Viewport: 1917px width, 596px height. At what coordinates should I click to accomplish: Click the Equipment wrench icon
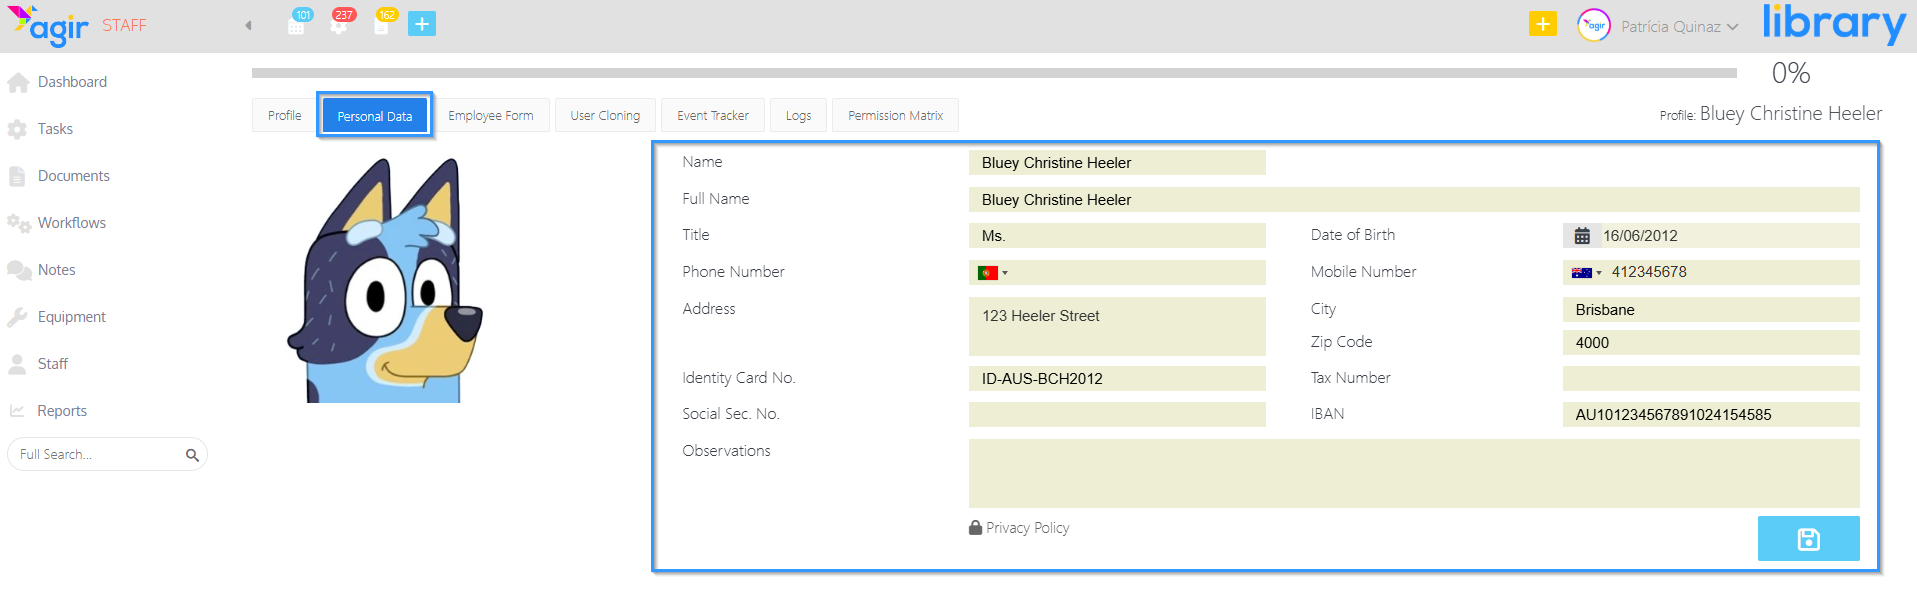(x=17, y=318)
